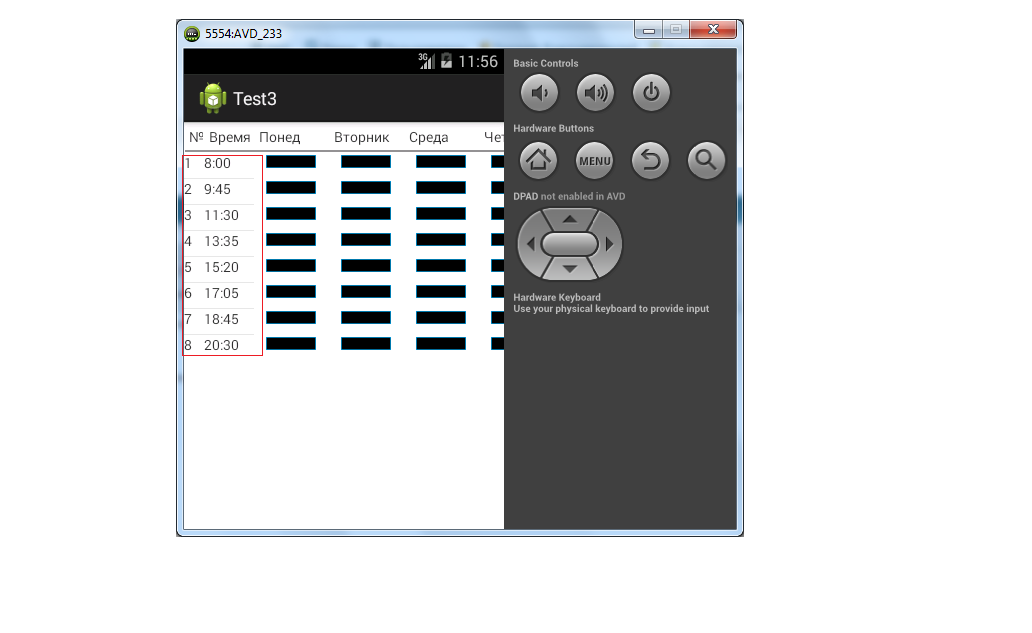This screenshot has width=1032, height=633.
Task: Select the 8:00 time row
Action: (x=219, y=164)
